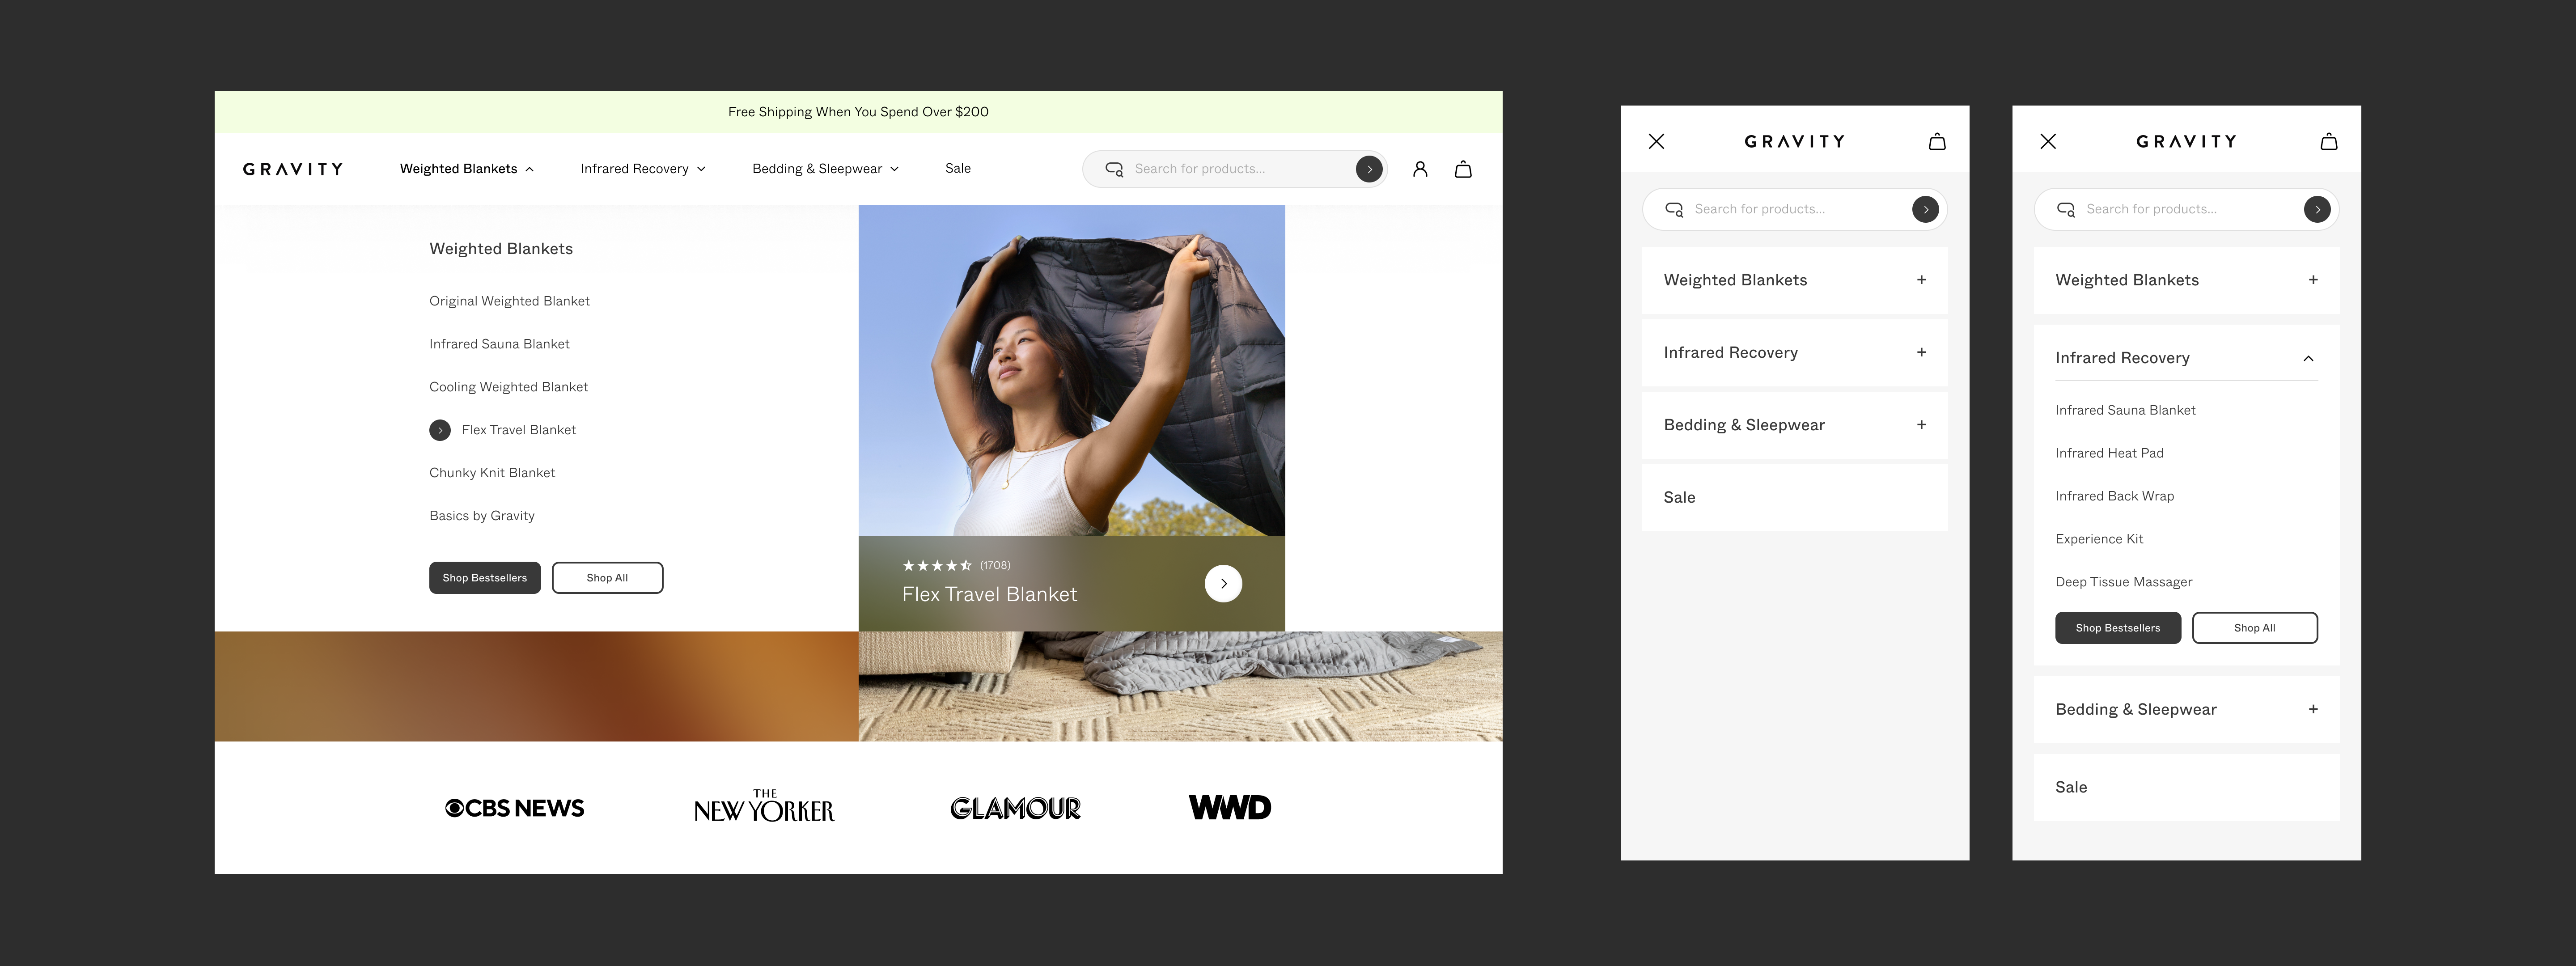Close the middle mobile menu with X
The image size is (2576, 966).
[1656, 141]
